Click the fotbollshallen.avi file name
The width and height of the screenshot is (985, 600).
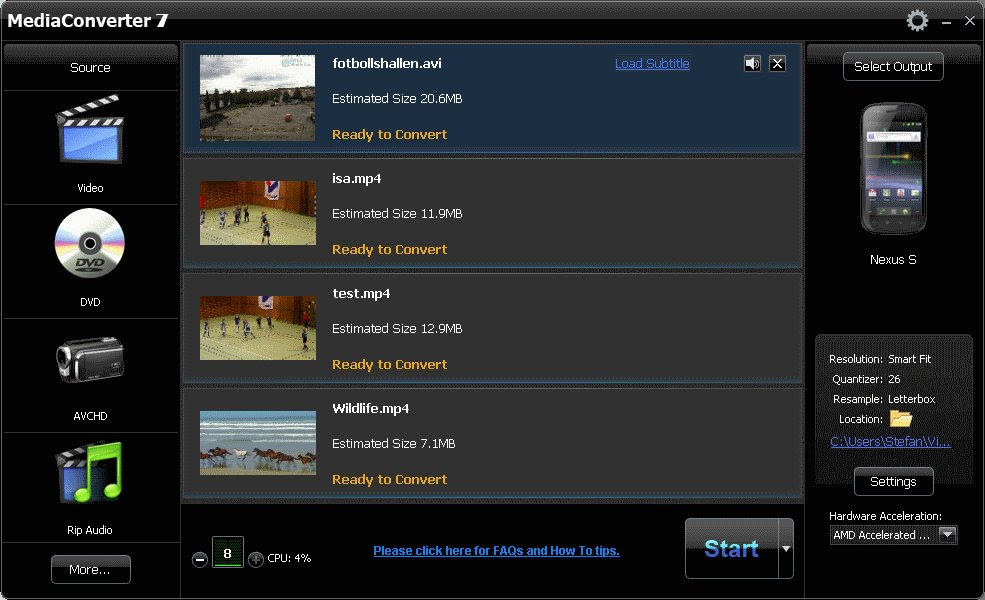387,63
